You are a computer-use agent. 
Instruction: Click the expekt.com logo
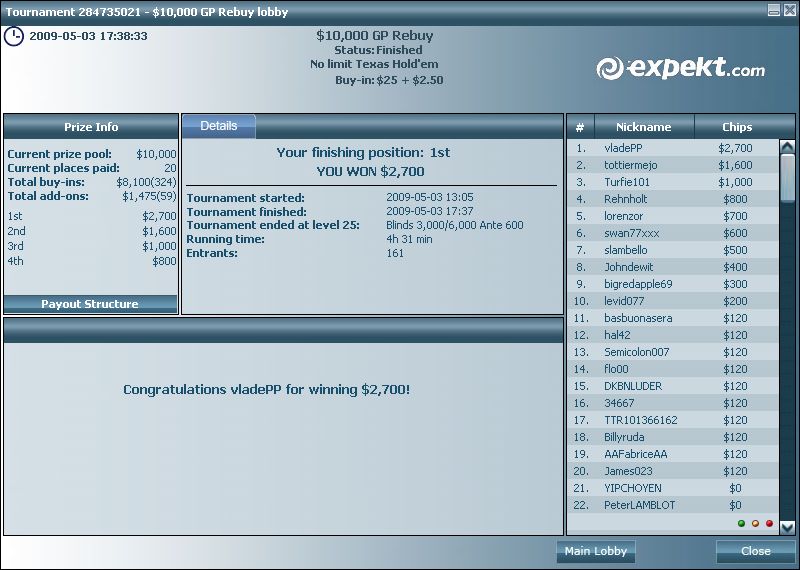[x=681, y=68]
